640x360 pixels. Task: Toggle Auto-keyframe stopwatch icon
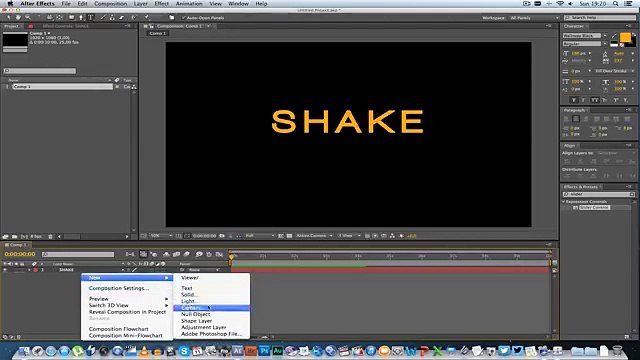click(209, 254)
